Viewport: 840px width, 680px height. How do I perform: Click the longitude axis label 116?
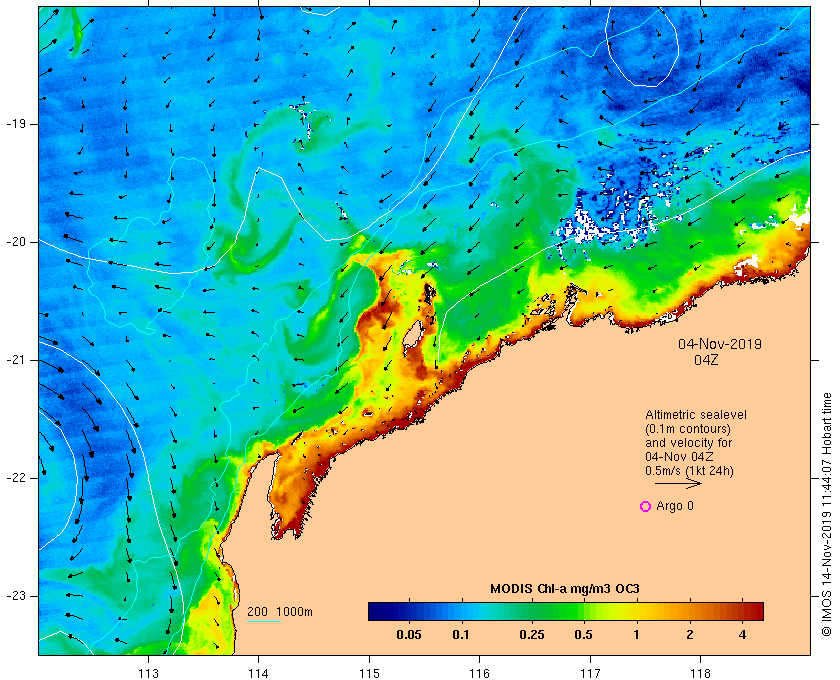tap(479, 674)
